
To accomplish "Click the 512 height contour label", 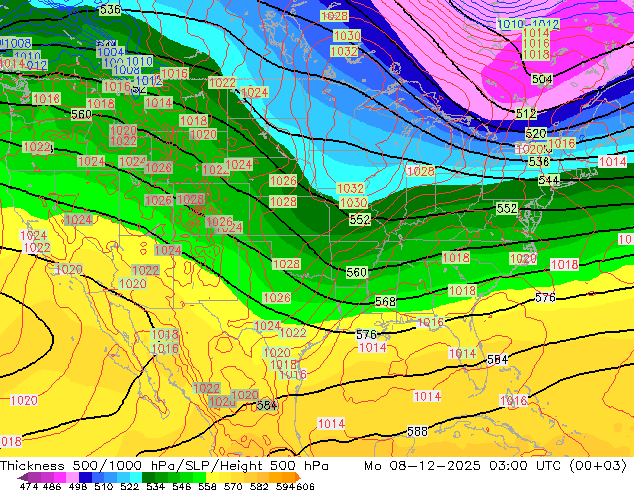I will [x=526, y=114].
